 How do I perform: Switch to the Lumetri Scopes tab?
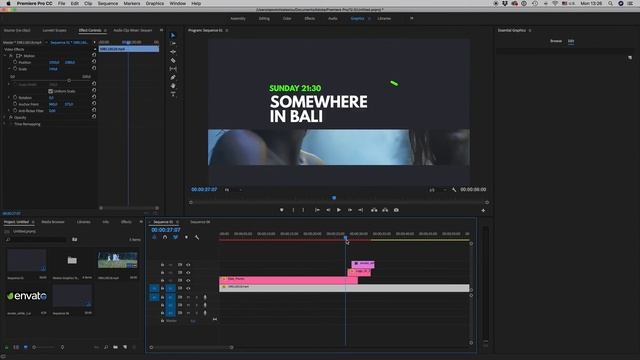click(54, 30)
